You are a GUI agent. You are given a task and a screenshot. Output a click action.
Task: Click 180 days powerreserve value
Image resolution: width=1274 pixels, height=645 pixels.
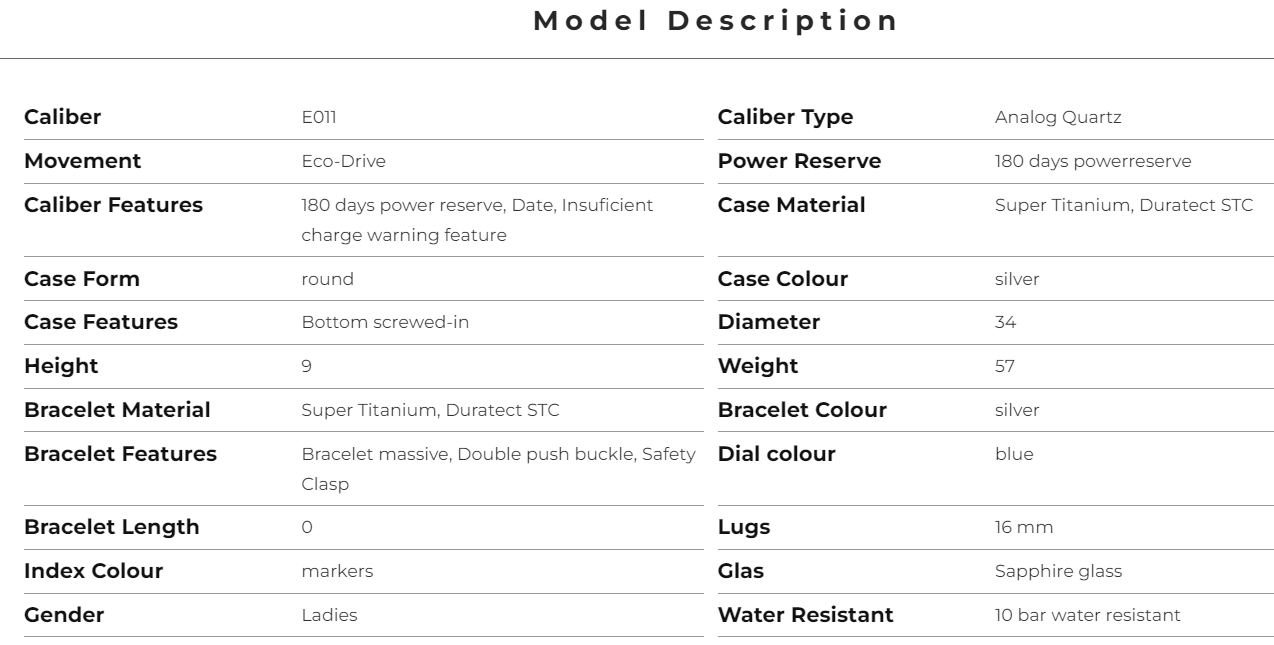(x=1093, y=161)
